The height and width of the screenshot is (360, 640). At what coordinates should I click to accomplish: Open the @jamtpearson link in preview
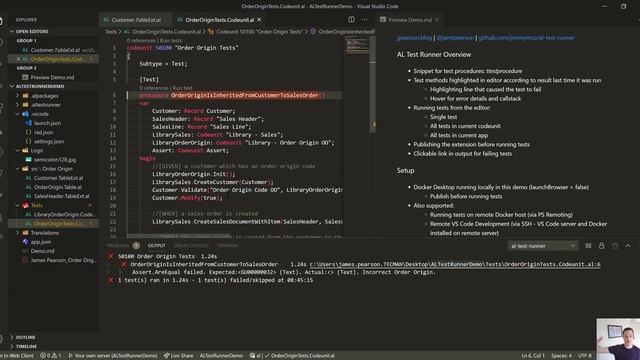click(455, 38)
